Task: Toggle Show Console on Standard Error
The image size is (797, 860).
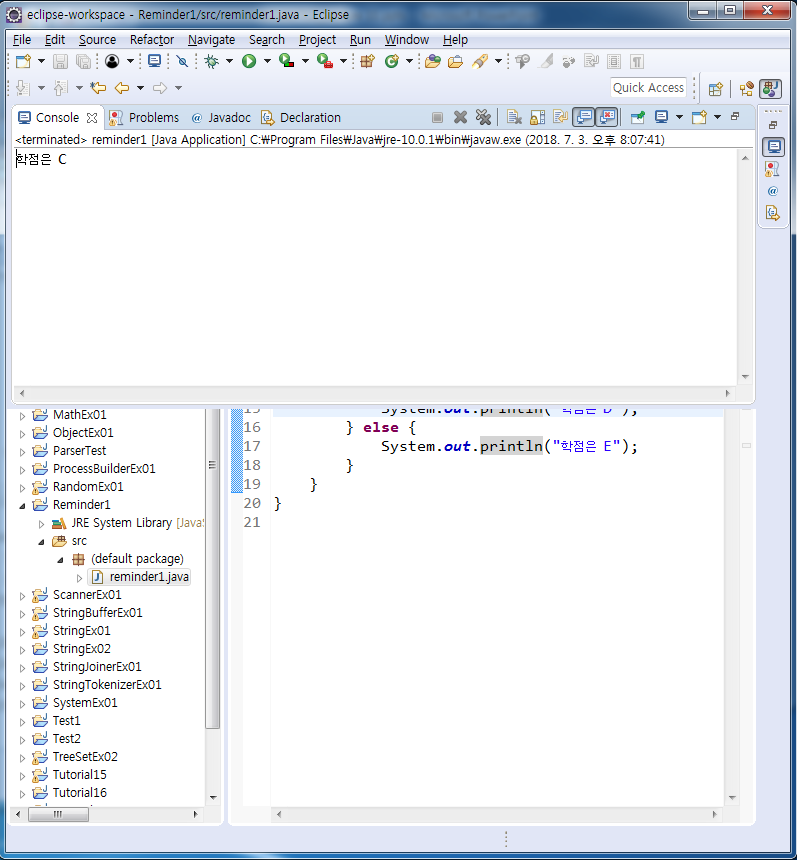Action: click(x=607, y=117)
